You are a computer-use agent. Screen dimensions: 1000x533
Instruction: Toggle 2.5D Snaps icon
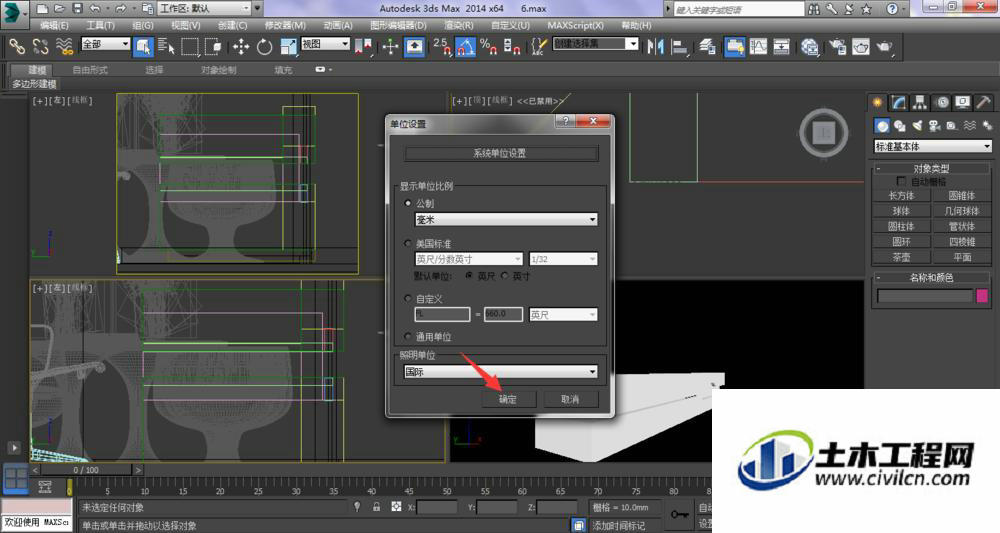[442, 47]
